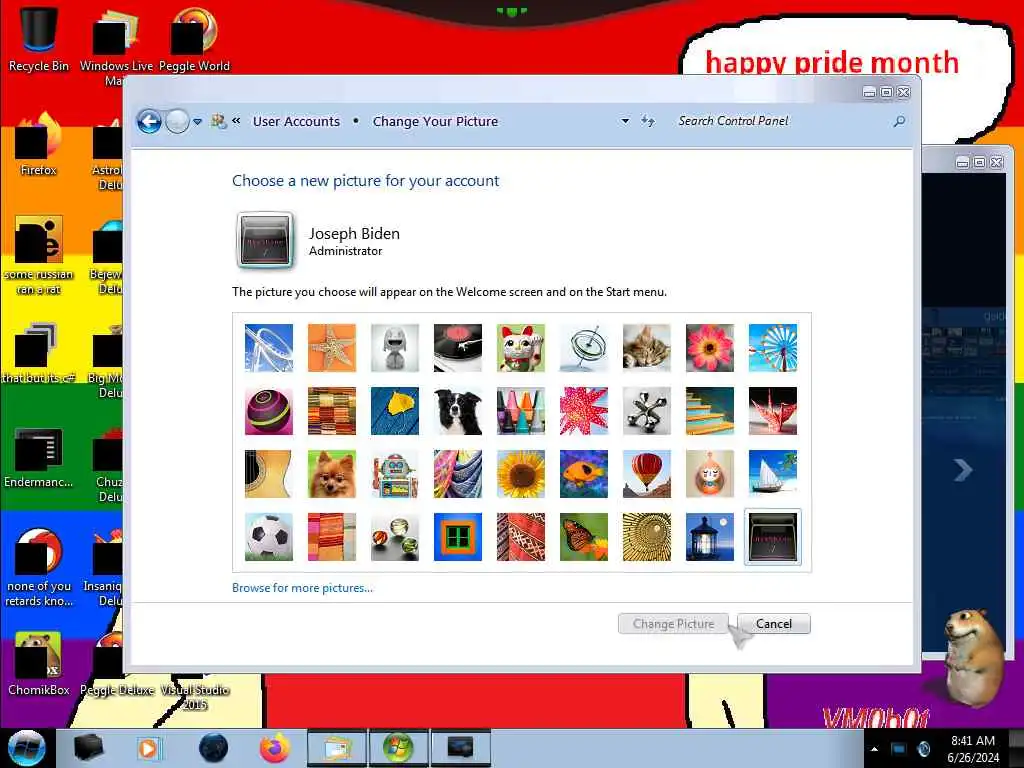Choose the Pomeranian dog picture
Screen dimensions: 1024x768
[x=332, y=473]
